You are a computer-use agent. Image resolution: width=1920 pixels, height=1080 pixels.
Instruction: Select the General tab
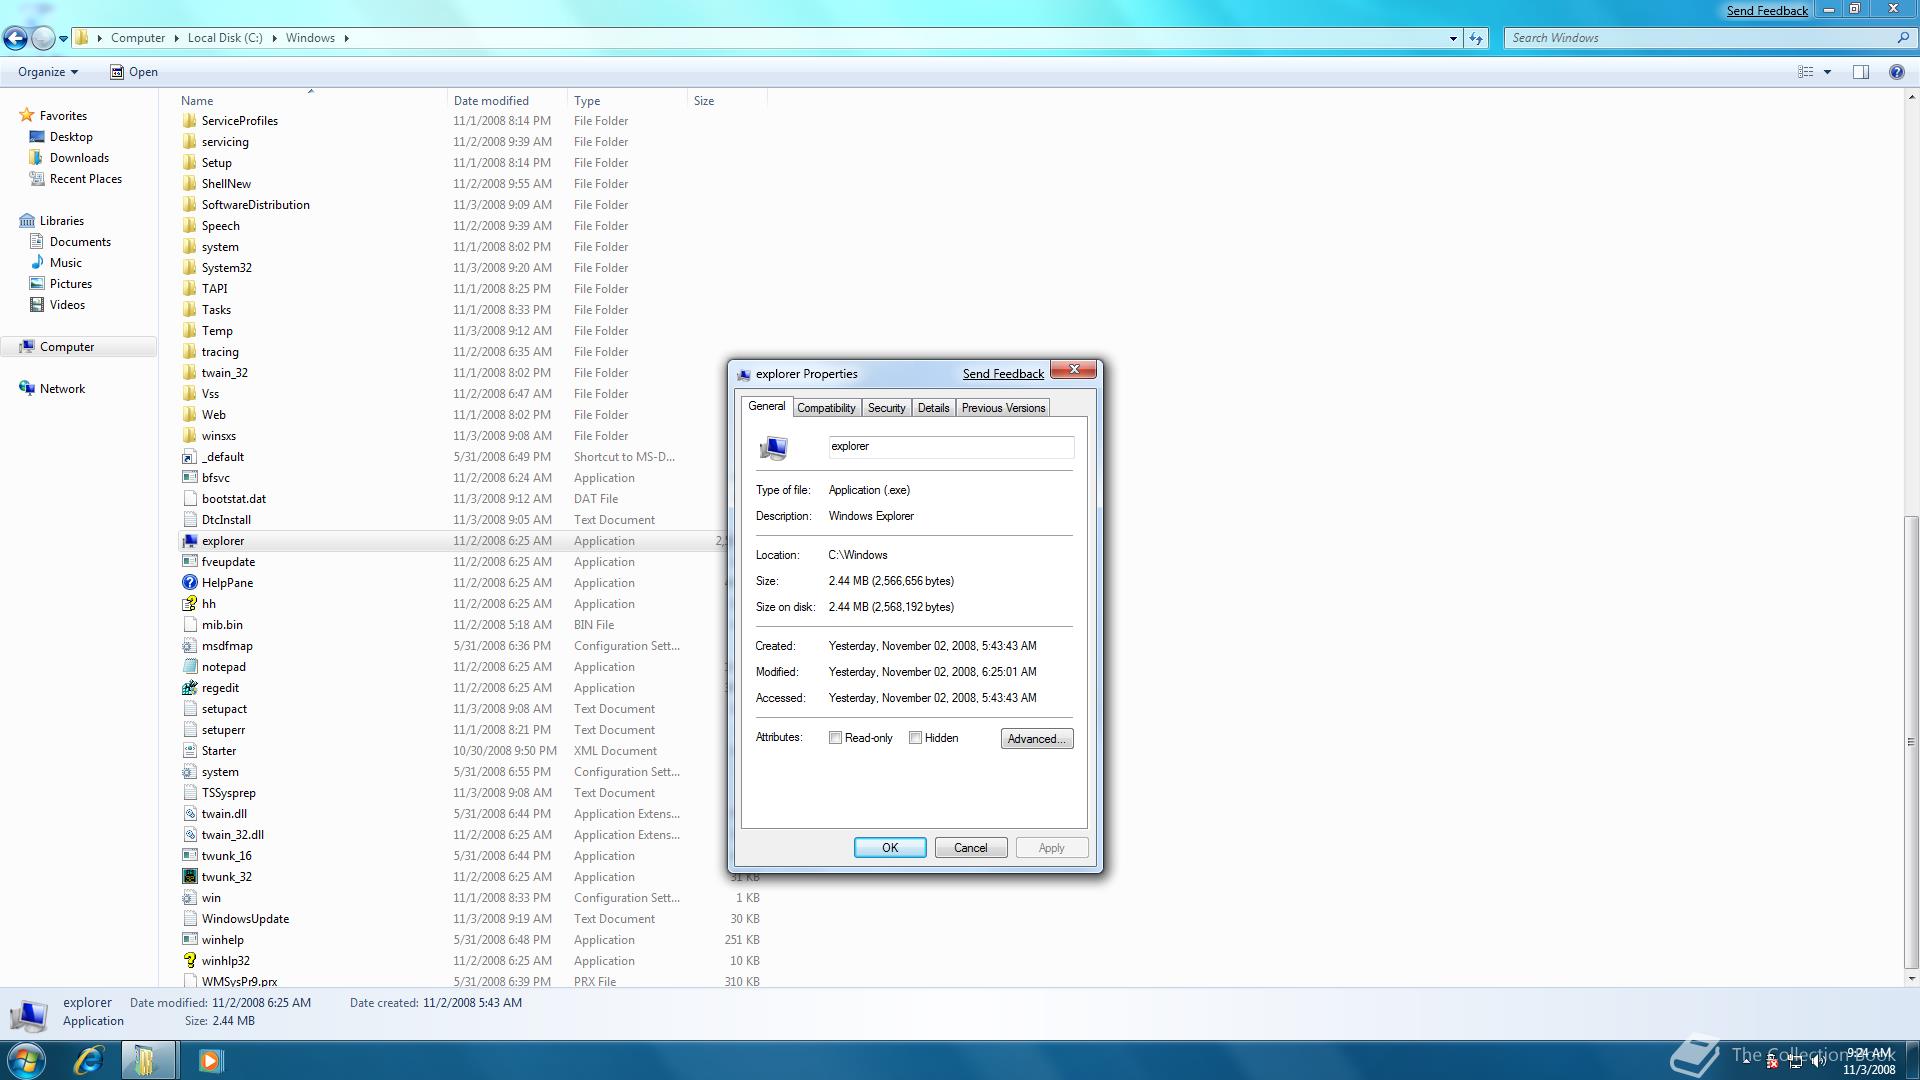tap(767, 406)
